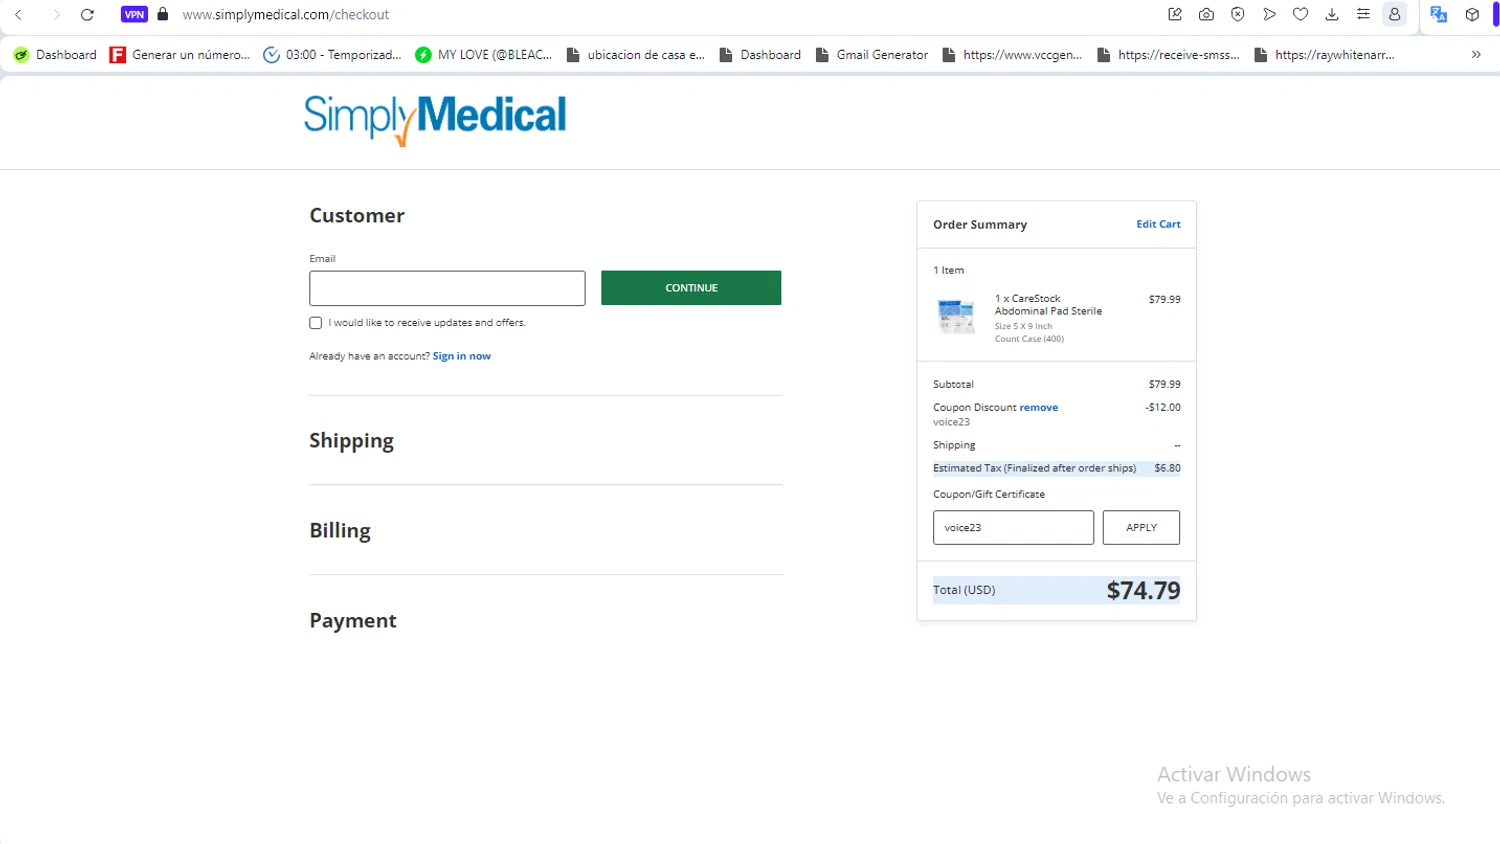Click the '1 Item' count text
The width and height of the screenshot is (1500, 844).
(x=948, y=270)
